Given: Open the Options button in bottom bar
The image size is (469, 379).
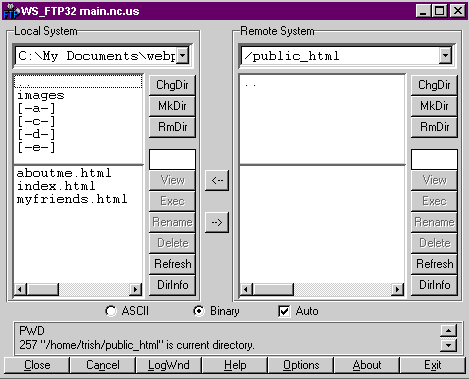Looking at the screenshot, I should point(301,365).
